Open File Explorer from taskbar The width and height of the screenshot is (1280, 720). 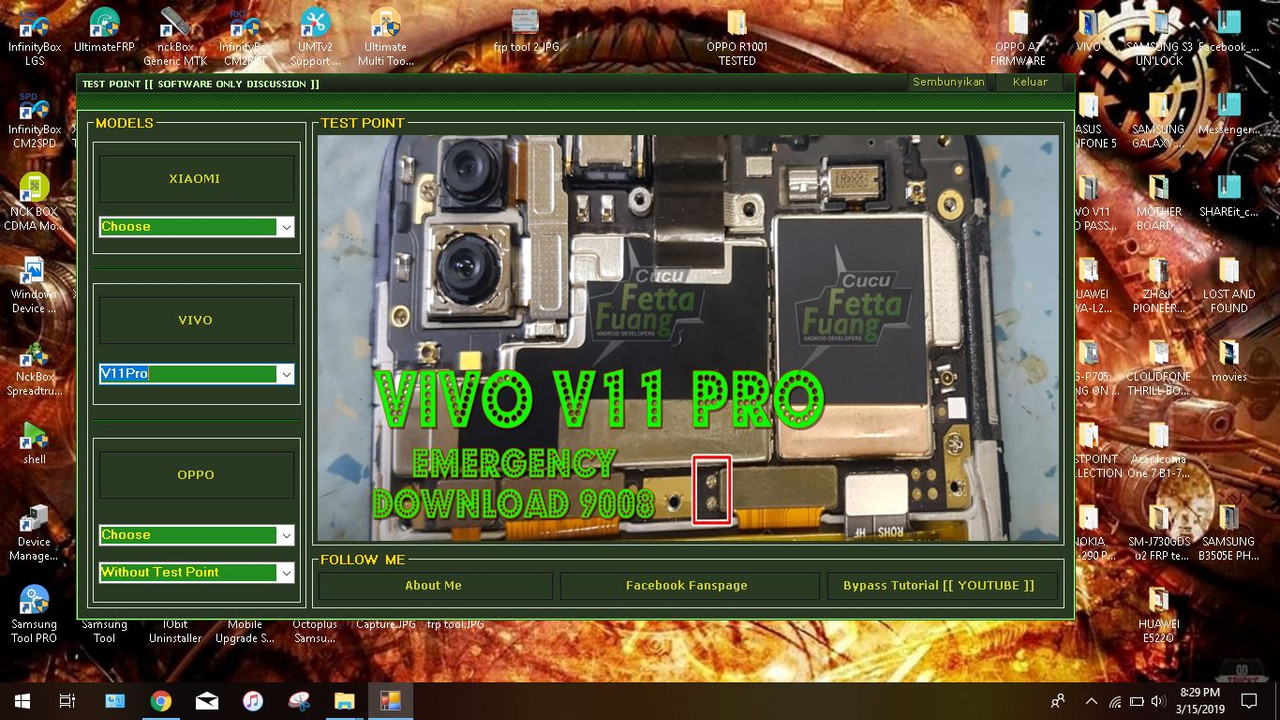[344, 701]
